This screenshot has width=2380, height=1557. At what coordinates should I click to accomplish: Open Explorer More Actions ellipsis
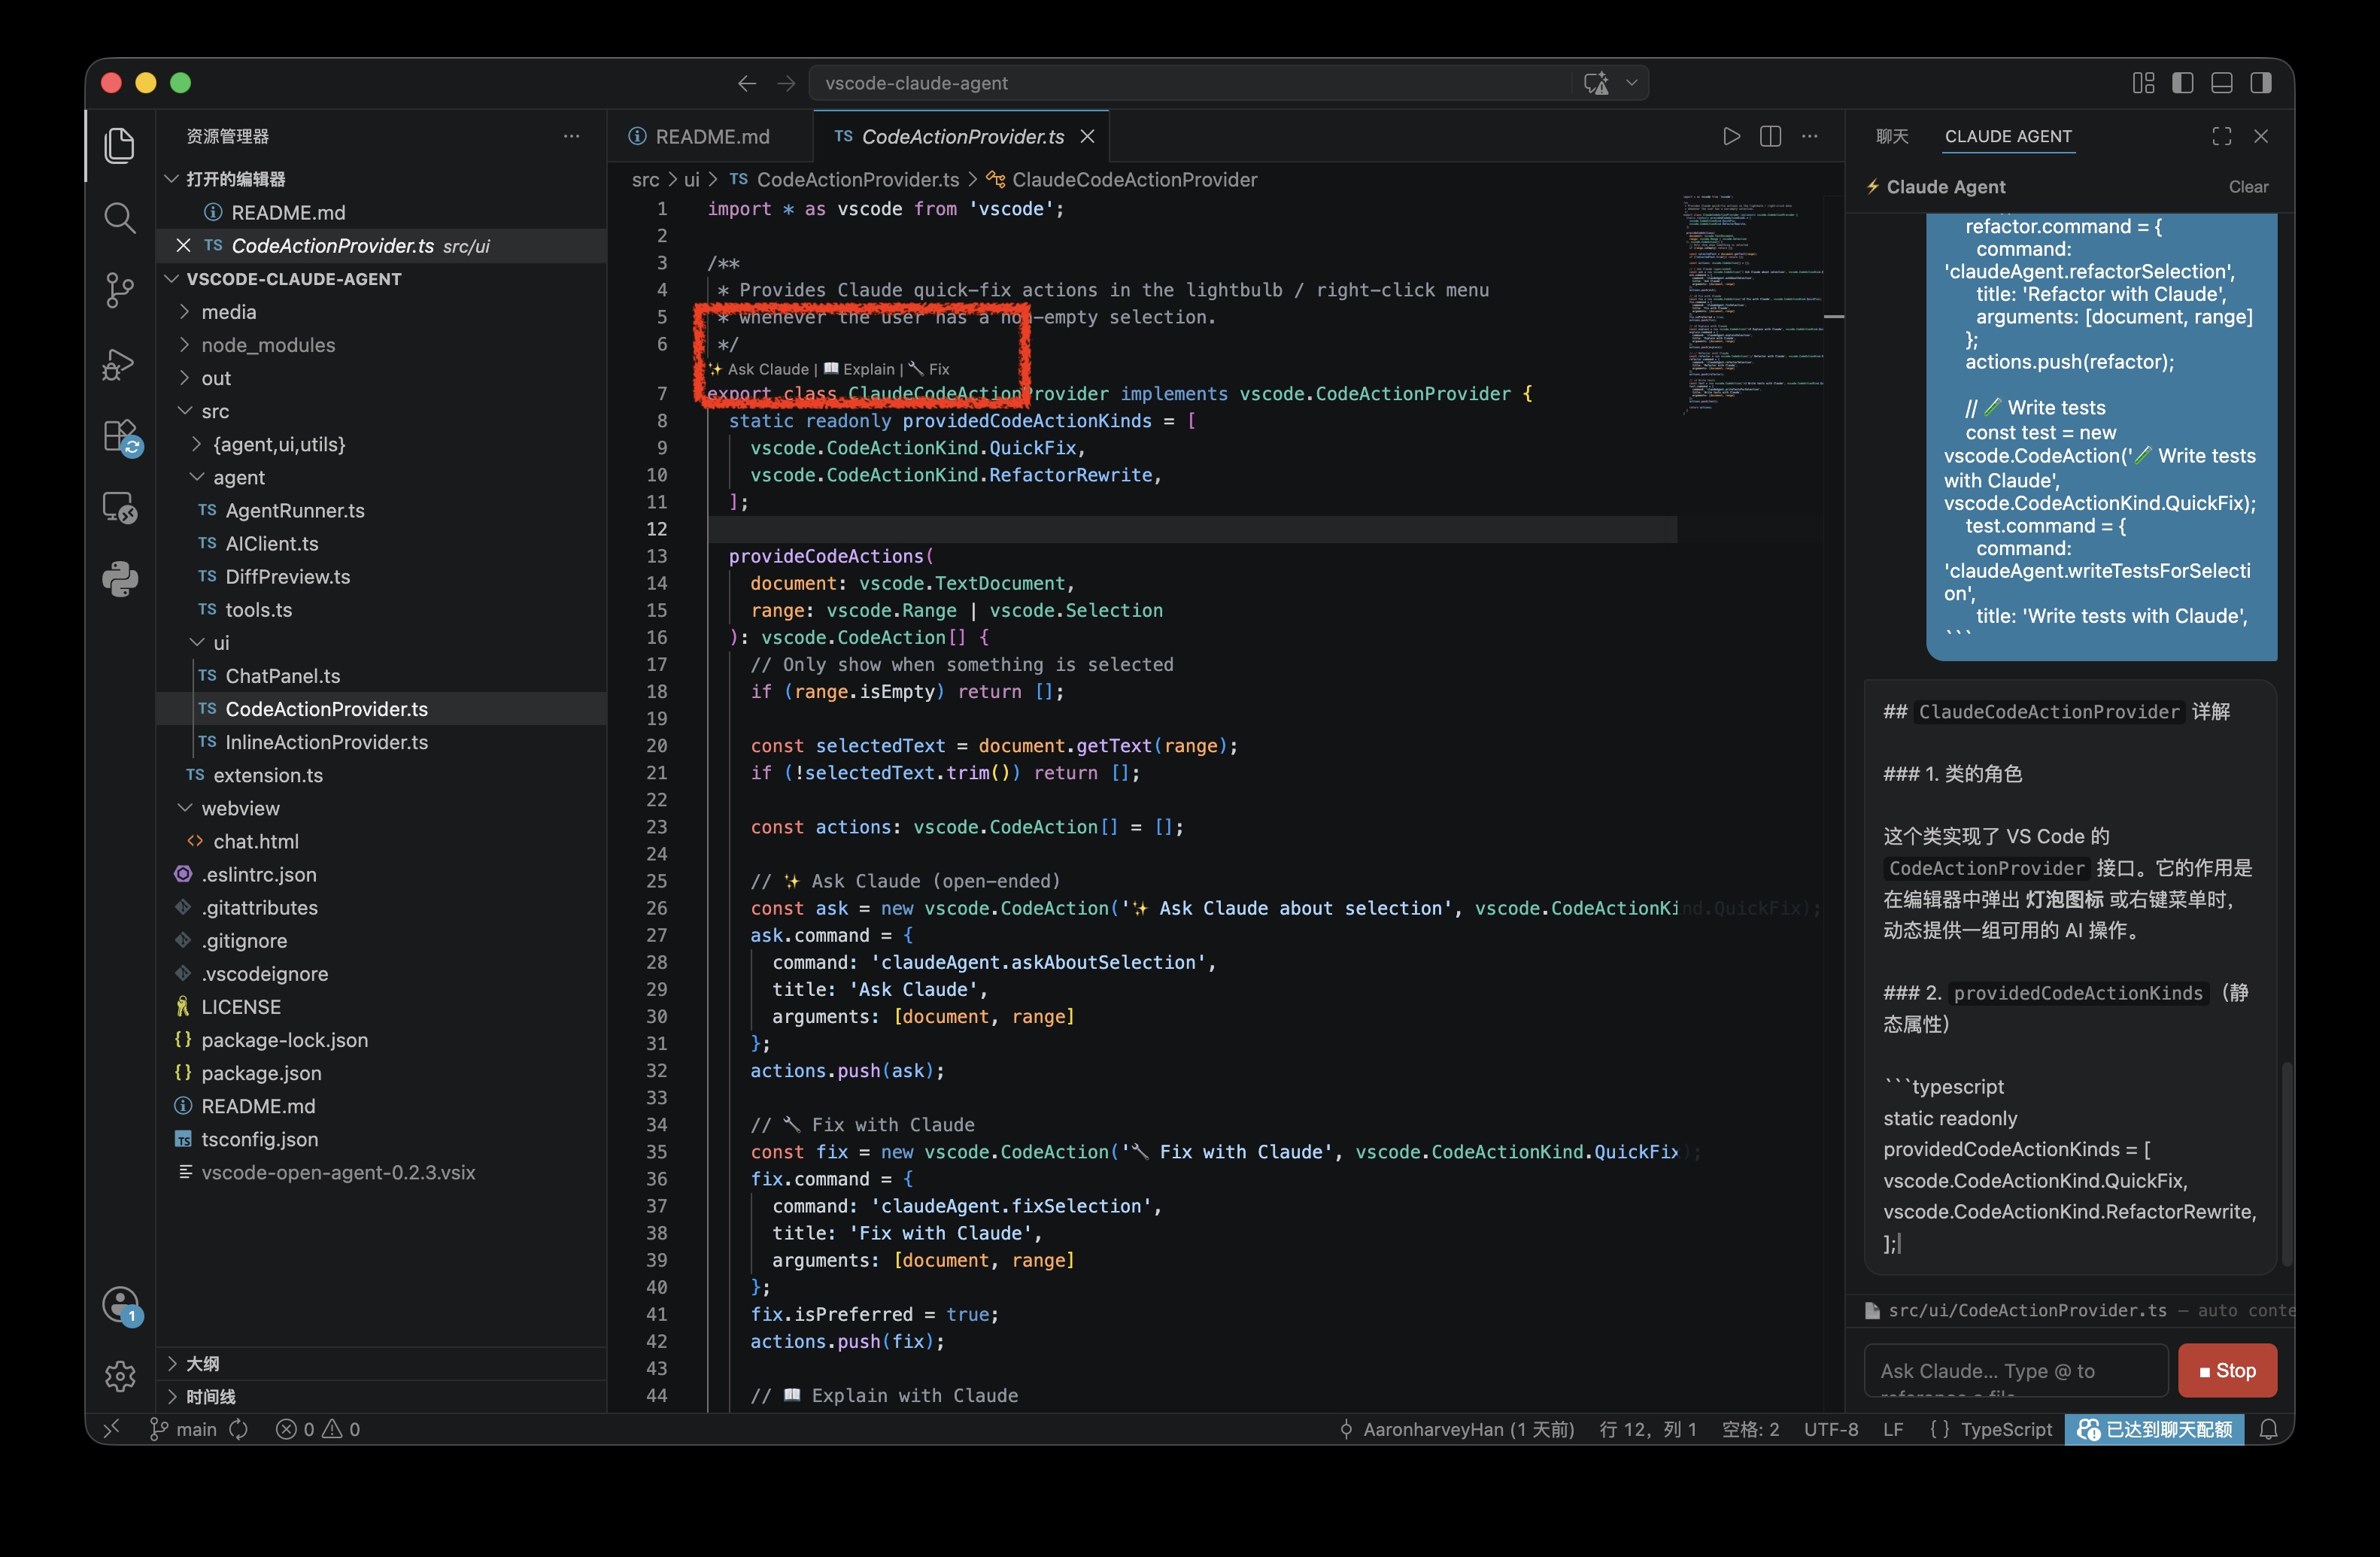point(571,136)
